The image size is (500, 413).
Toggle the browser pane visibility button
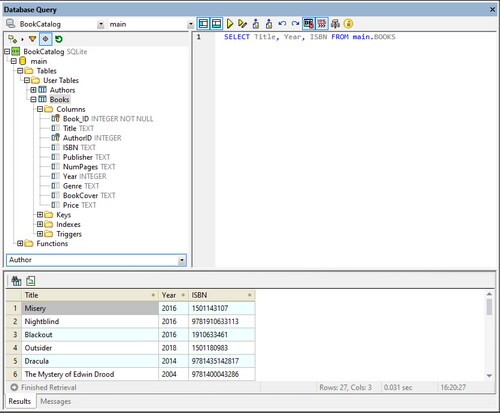(x=203, y=24)
